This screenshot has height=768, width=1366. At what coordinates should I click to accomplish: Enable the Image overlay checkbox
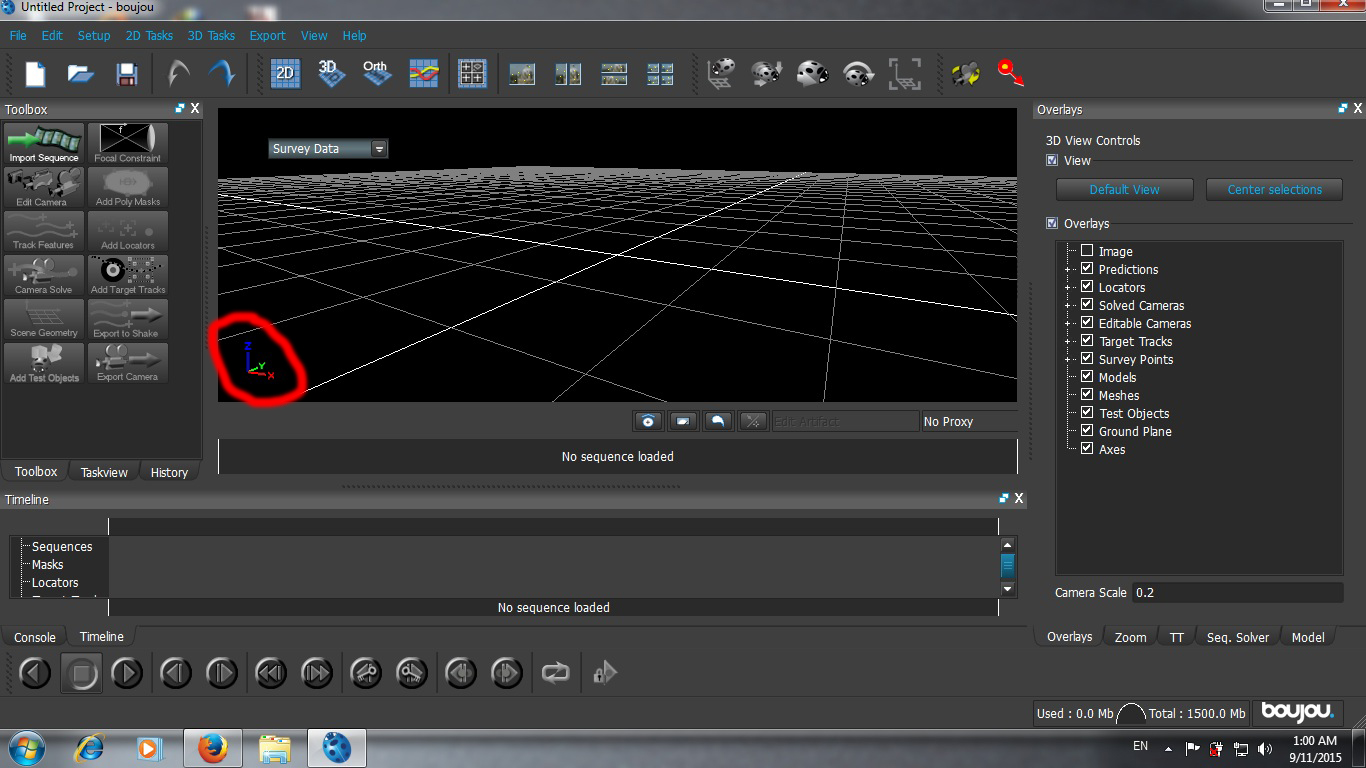point(1087,251)
